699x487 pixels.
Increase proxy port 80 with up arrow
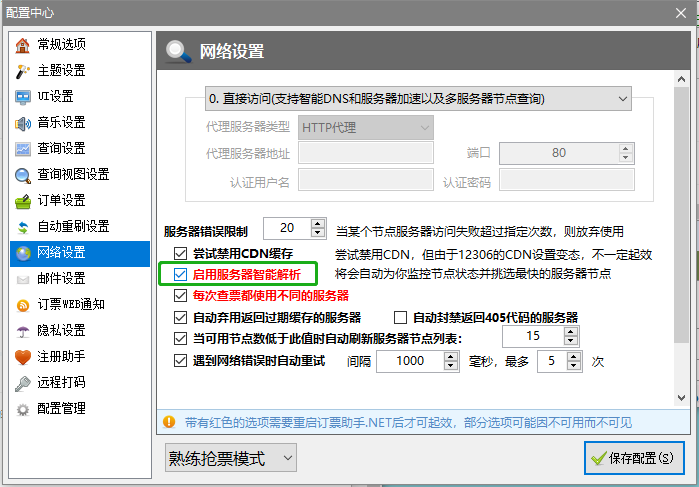pos(626,149)
